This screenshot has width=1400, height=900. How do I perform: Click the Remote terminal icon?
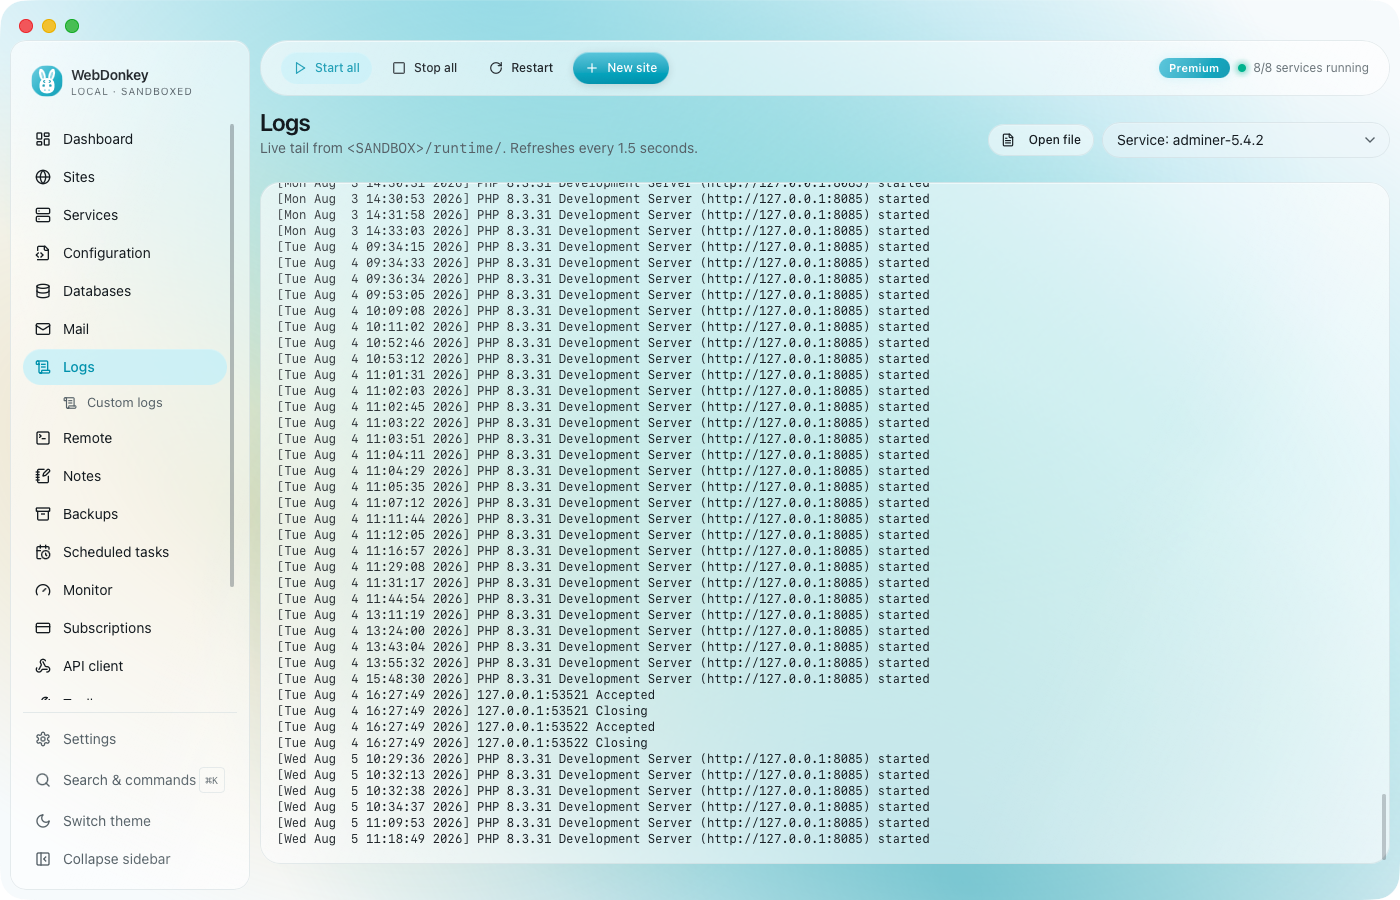pyautogui.click(x=43, y=438)
